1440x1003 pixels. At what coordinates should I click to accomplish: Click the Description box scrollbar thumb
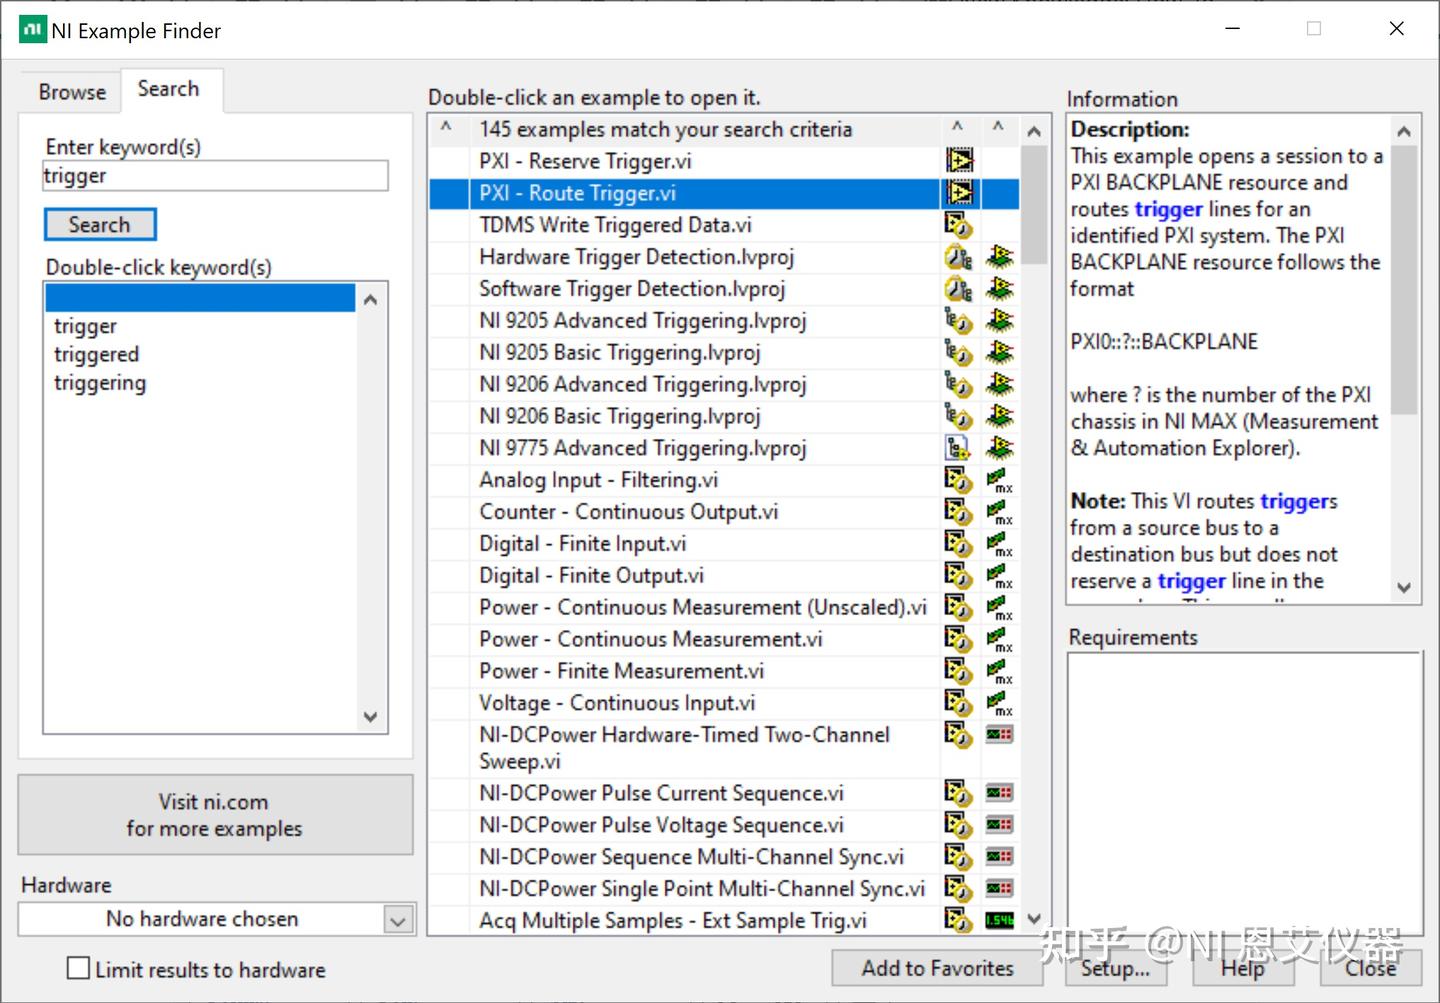1404,280
